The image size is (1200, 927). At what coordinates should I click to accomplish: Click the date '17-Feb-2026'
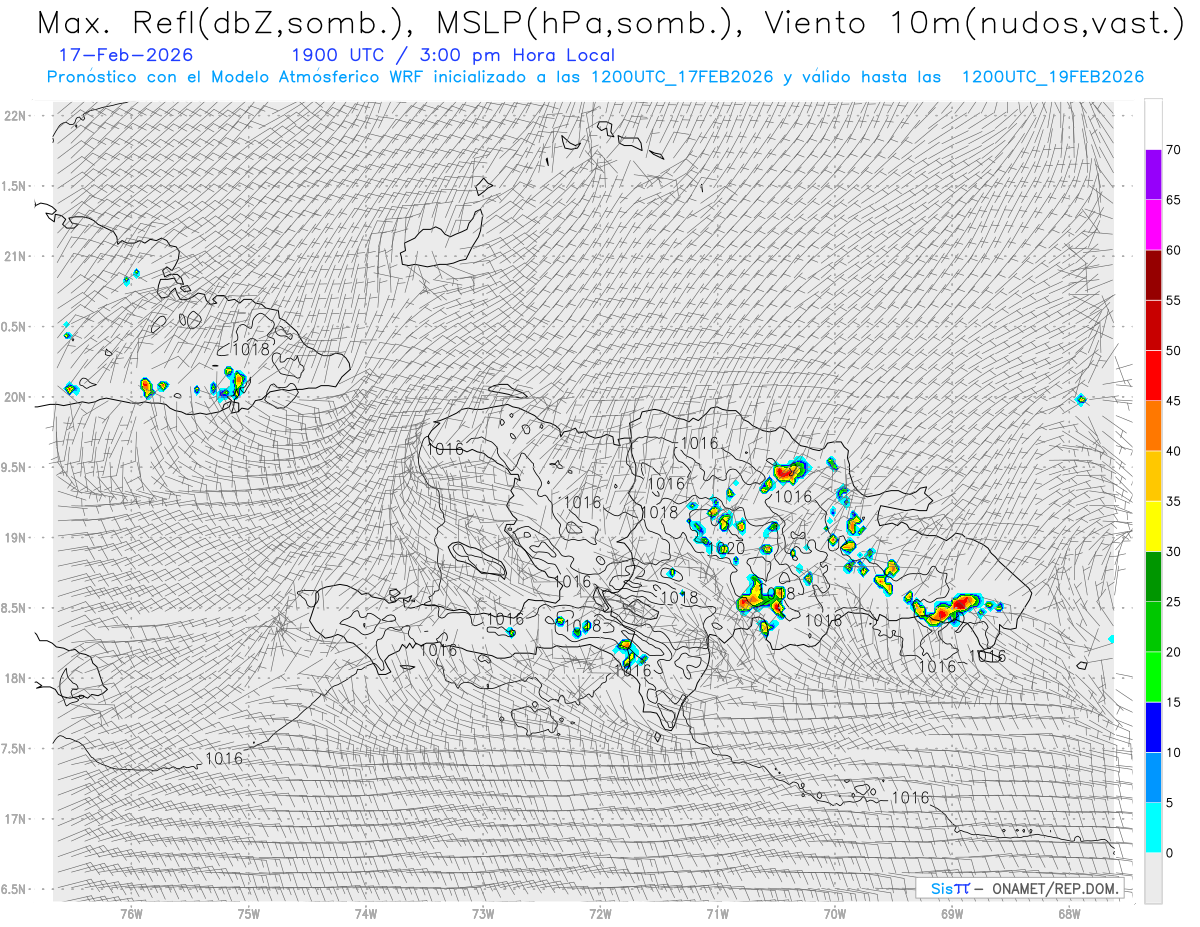(126, 55)
